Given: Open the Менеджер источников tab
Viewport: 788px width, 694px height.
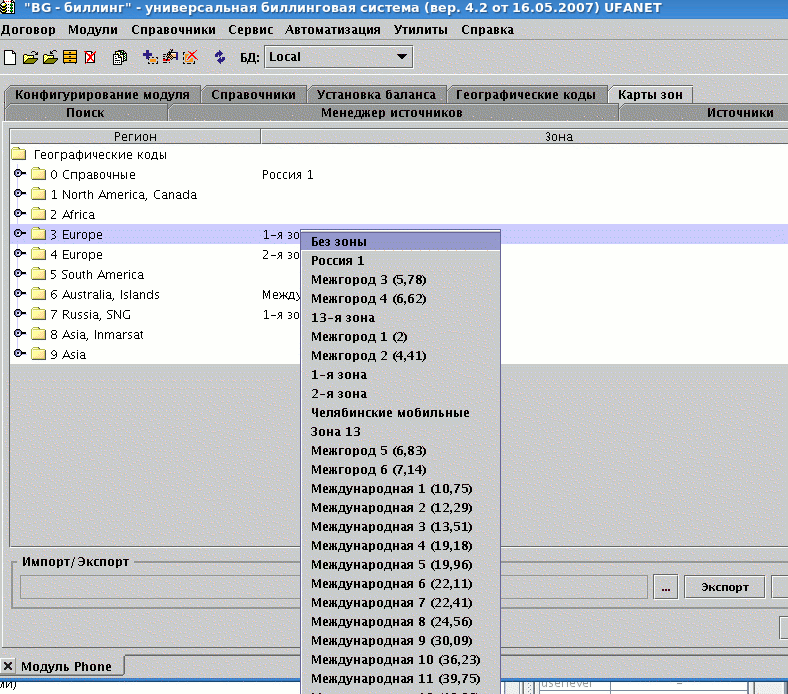Looking at the screenshot, I should click(392, 113).
